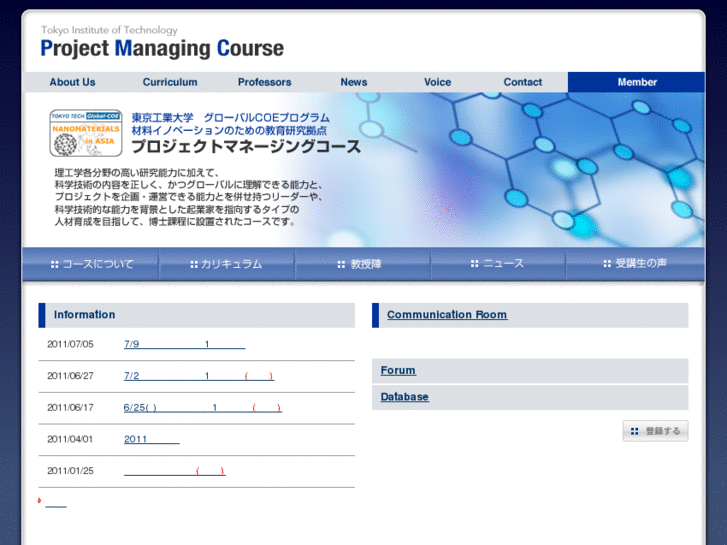
Task: Click the Nanomaterials in Asia Global-COE logo
Action: pyautogui.click(x=86, y=133)
